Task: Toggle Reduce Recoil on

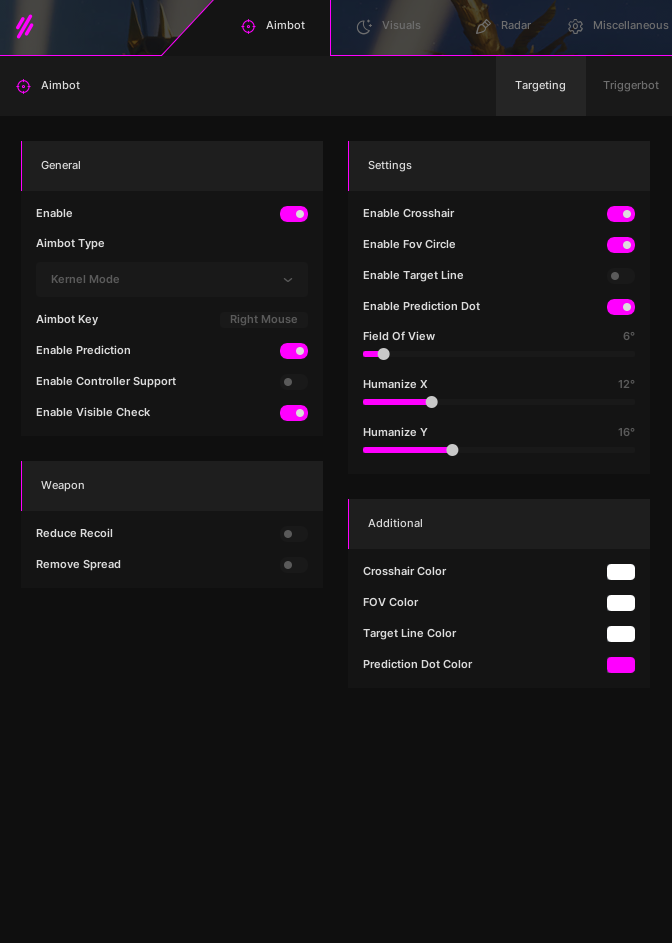Action: [294, 534]
